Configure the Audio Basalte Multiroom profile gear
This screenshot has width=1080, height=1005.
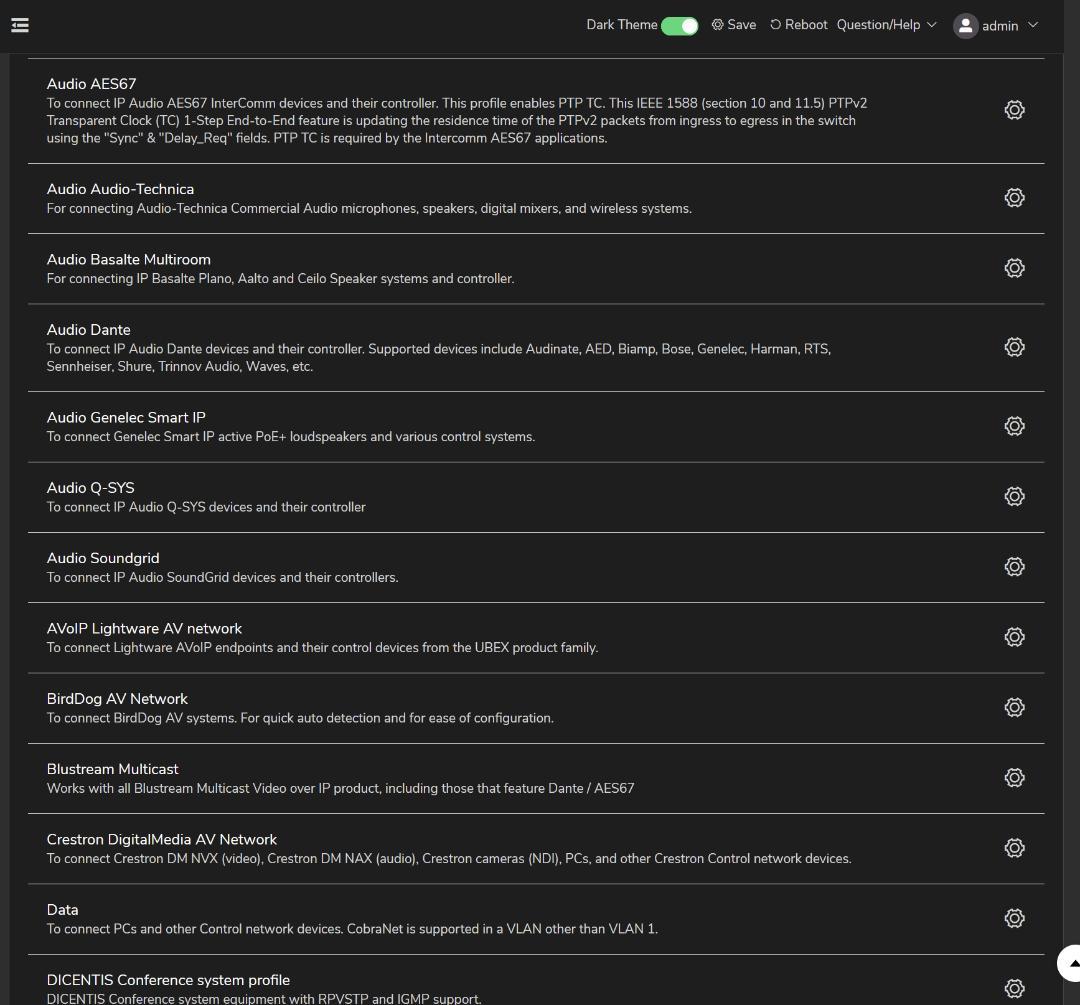tap(1014, 268)
